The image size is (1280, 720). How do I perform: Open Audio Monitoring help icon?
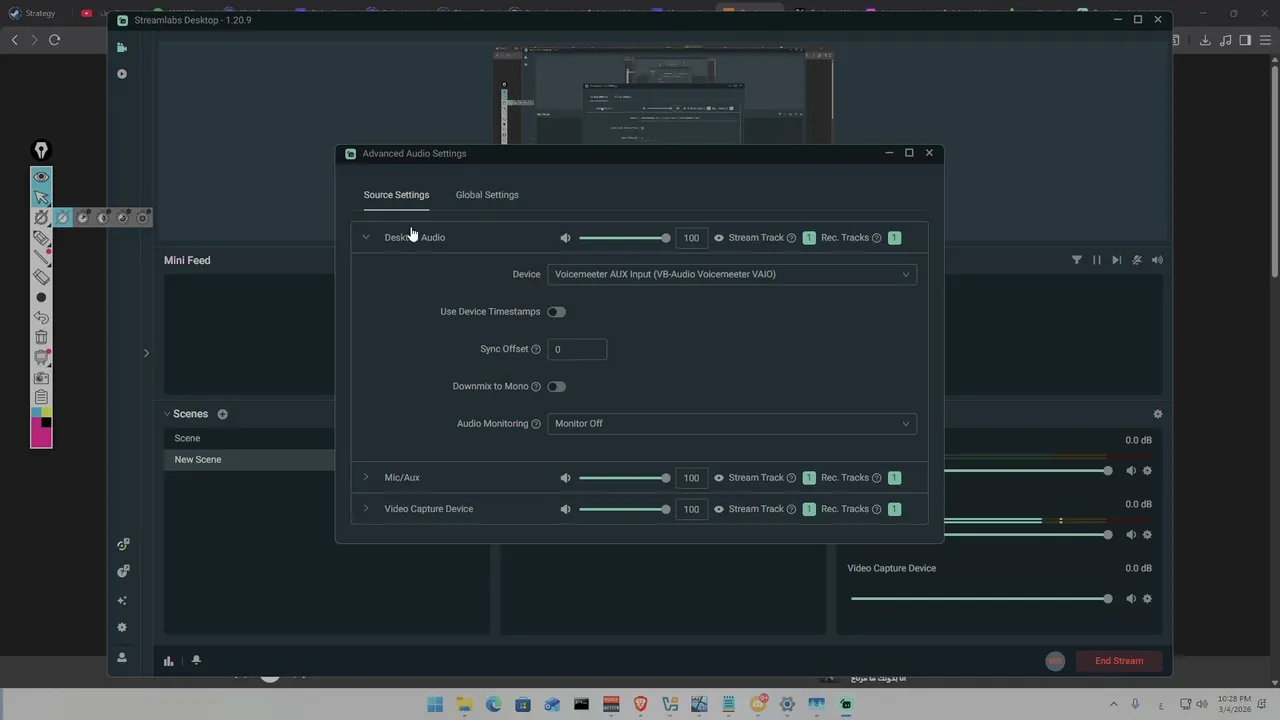click(536, 424)
